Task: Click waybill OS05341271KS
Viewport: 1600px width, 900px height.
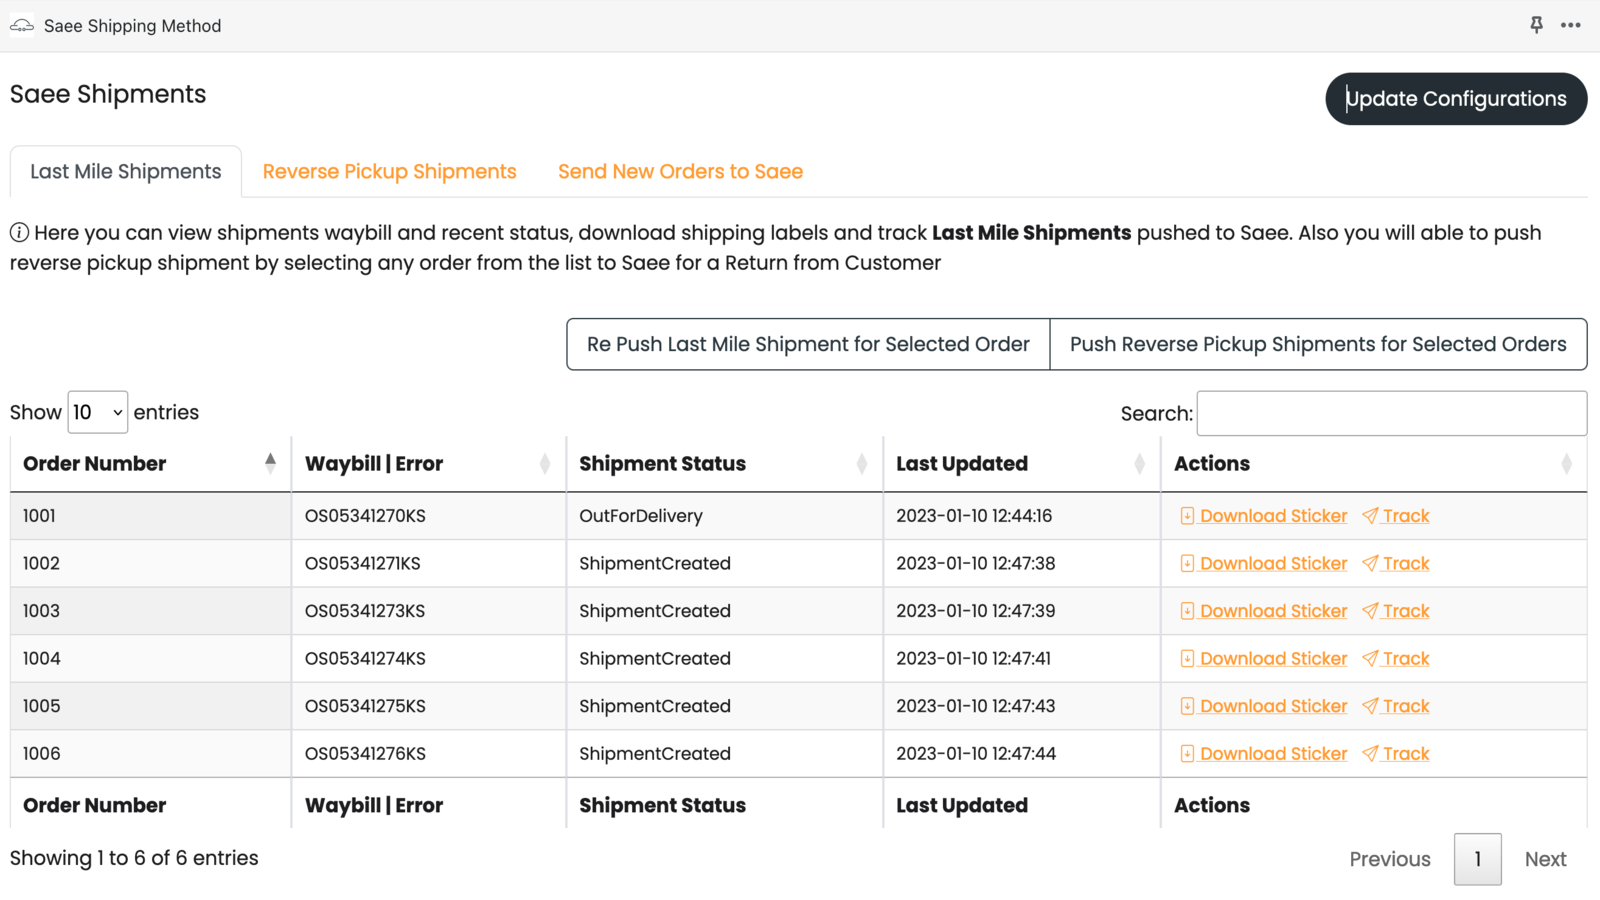Action: (363, 563)
